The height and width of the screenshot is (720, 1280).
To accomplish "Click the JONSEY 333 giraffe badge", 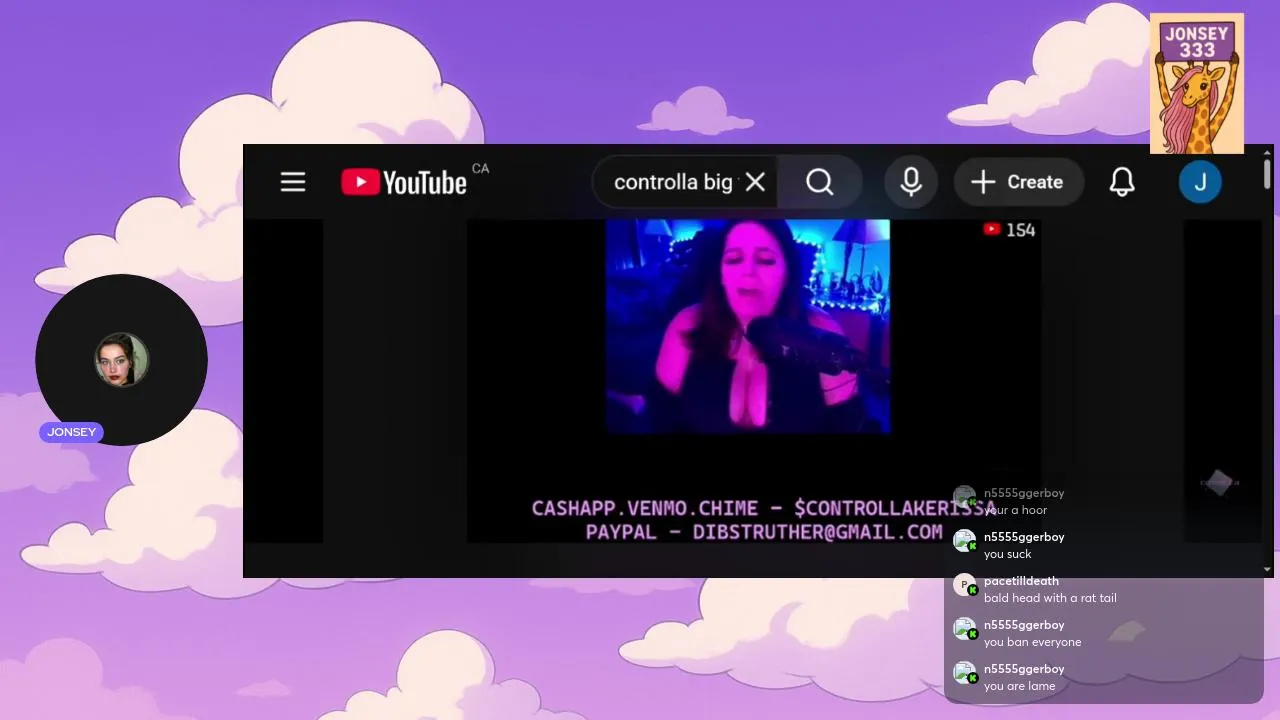I will tap(1197, 83).
